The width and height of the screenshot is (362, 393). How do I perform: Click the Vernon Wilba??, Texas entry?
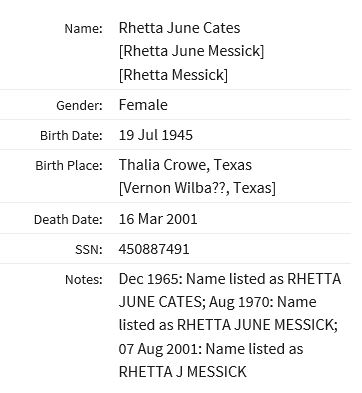point(197,188)
